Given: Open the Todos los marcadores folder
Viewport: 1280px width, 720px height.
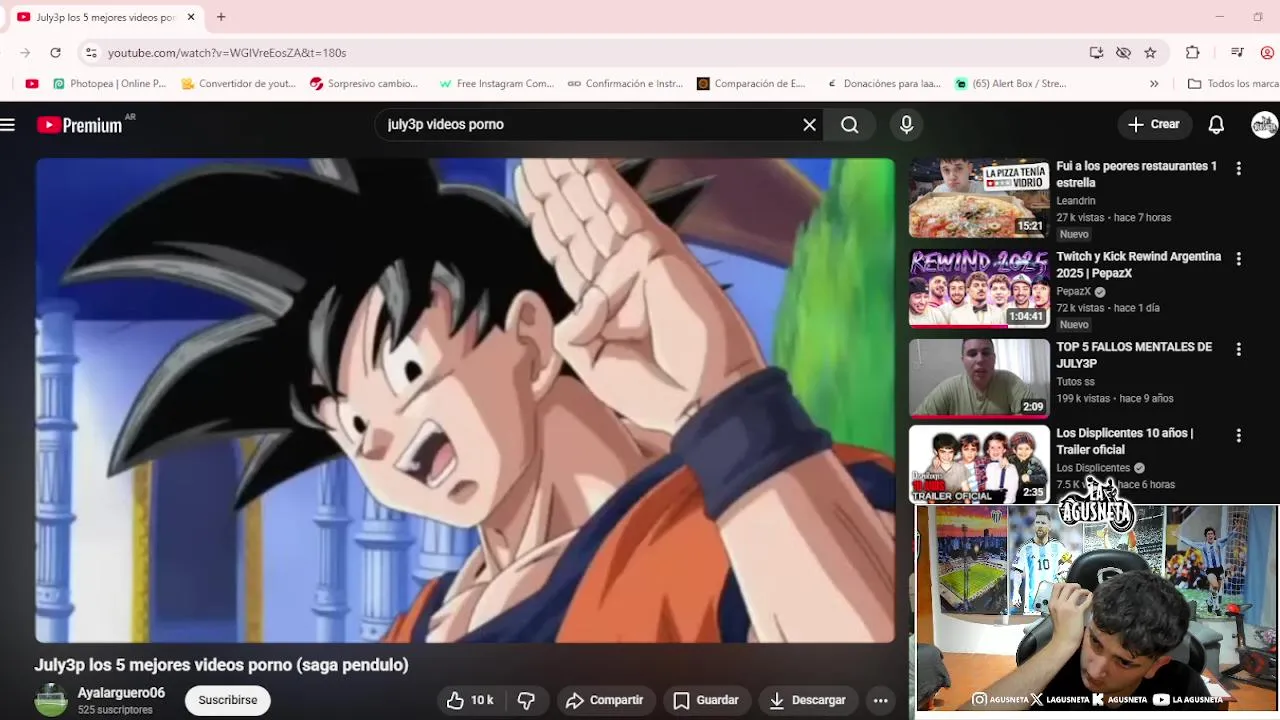Looking at the screenshot, I should (1233, 84).
